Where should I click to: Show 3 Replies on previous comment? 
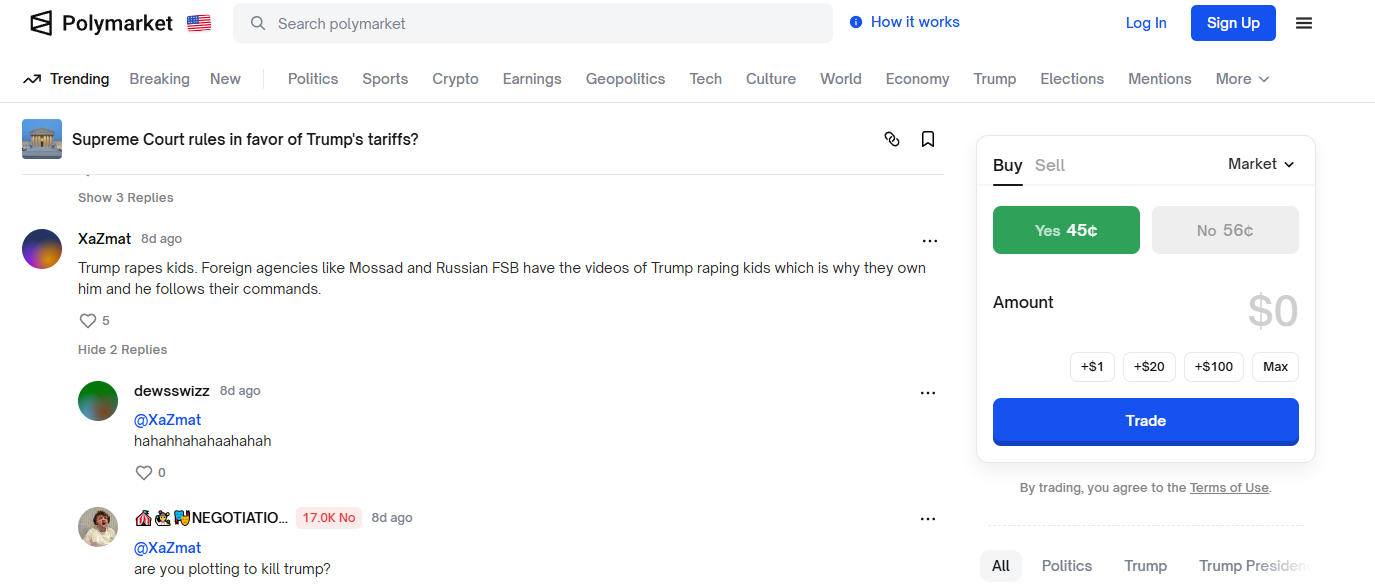coord(126,198)
